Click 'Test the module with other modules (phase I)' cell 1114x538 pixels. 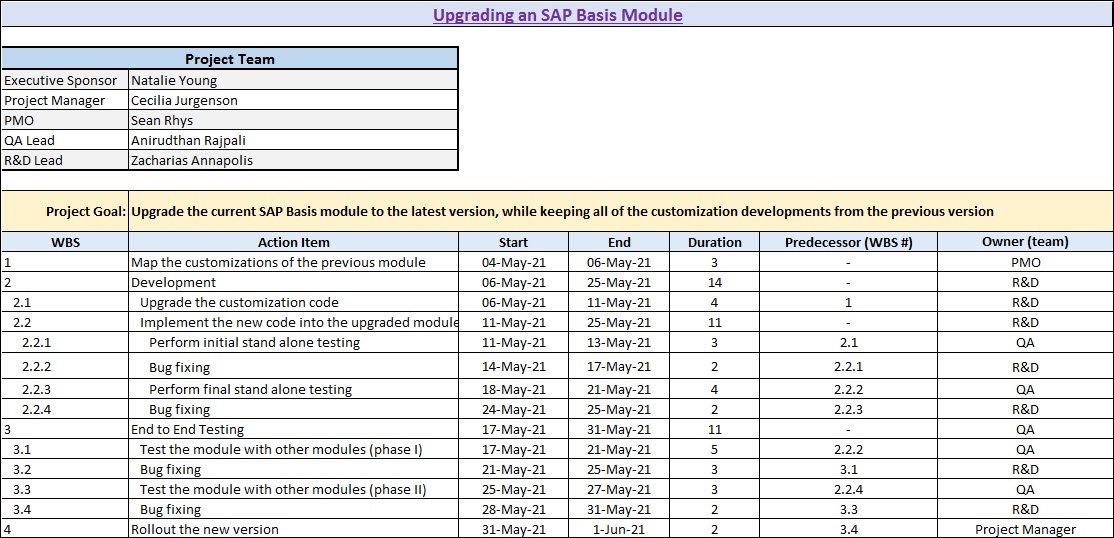[293, 449]
